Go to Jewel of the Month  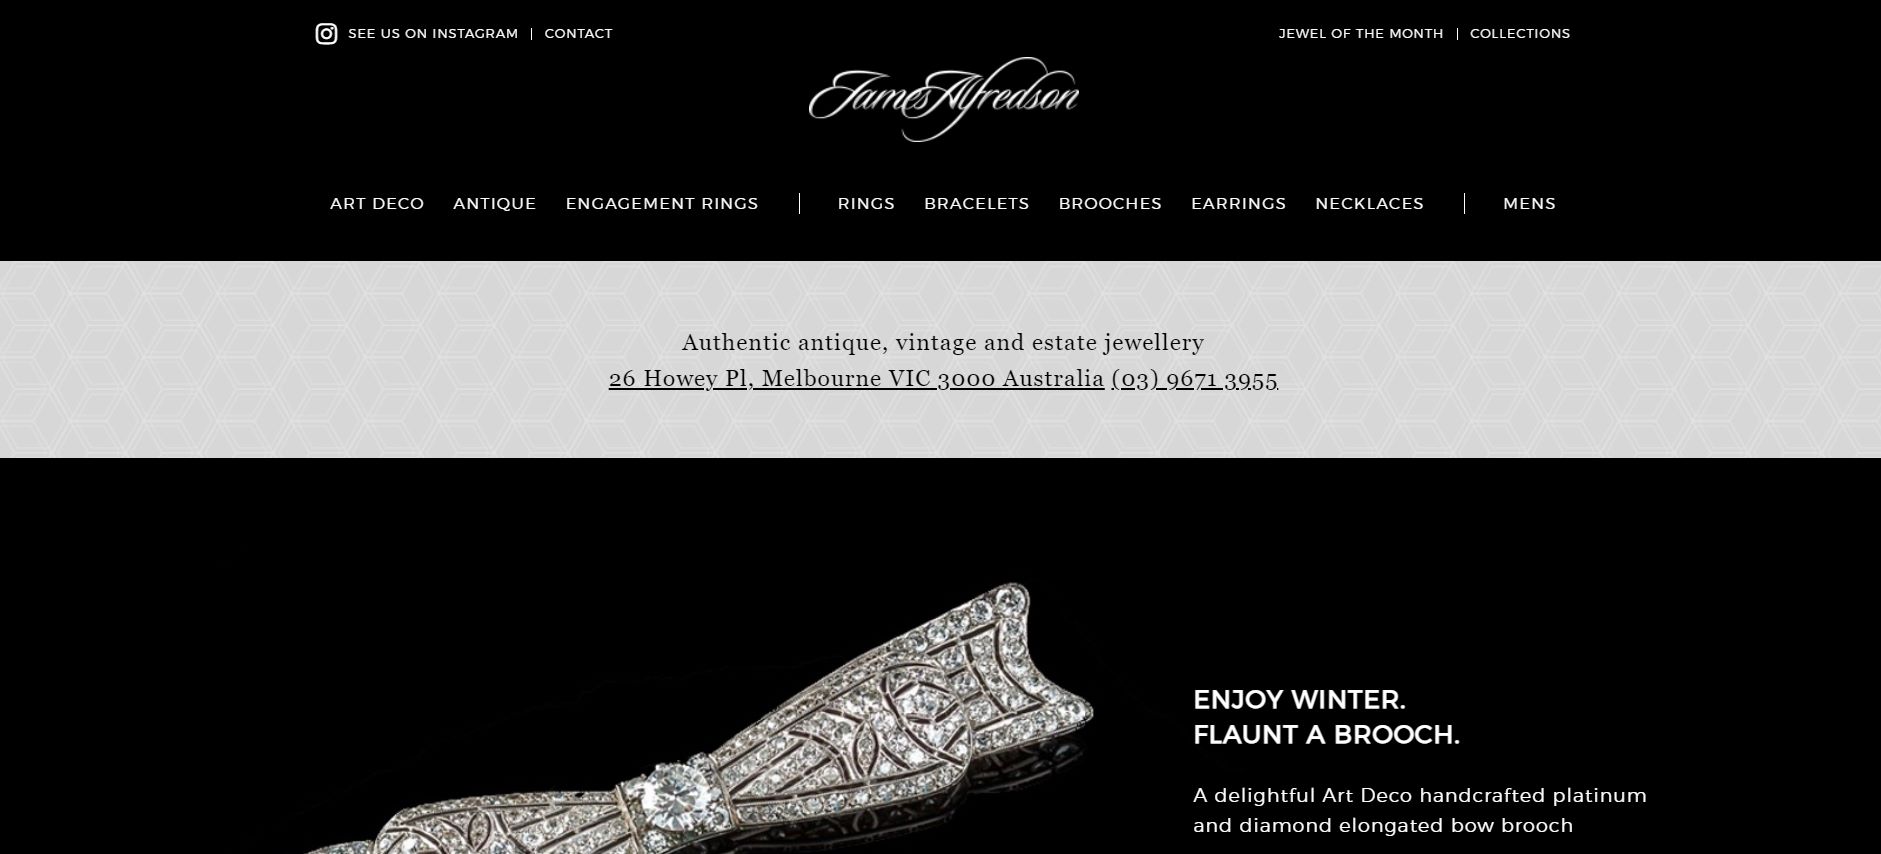pyautogui.click(x=1360, y=34)
